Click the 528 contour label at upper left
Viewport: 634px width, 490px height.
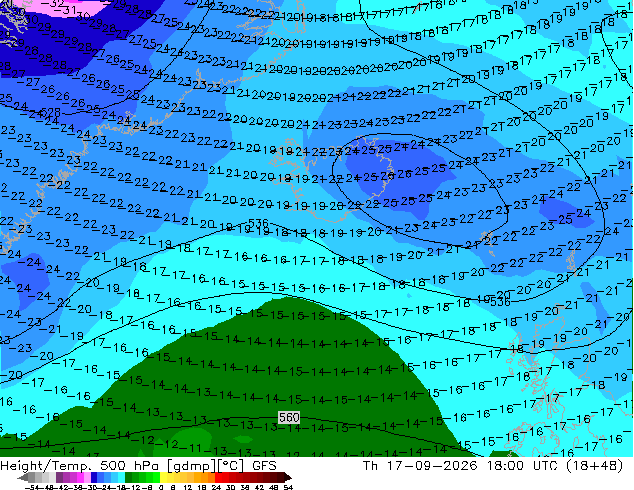(x=51, y=112)
